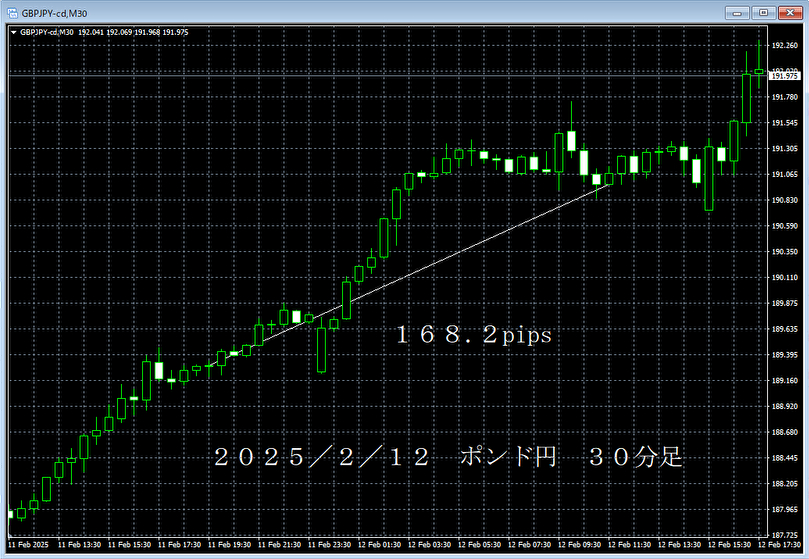809x559 pixels.
Task: Click the 189.160 price axis label
Action: click(784, 381)
